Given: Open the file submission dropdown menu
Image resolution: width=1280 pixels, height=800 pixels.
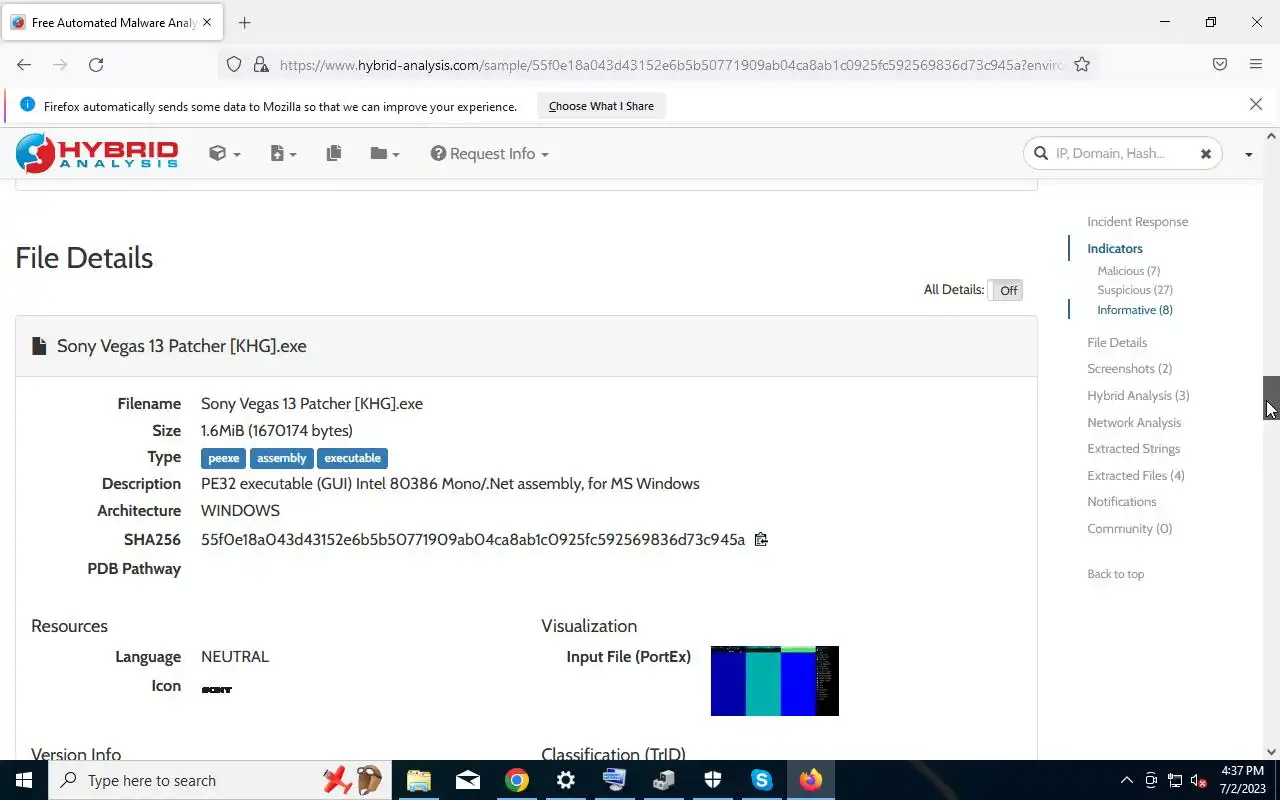Looking at the screenshot, I should point(283,153).
